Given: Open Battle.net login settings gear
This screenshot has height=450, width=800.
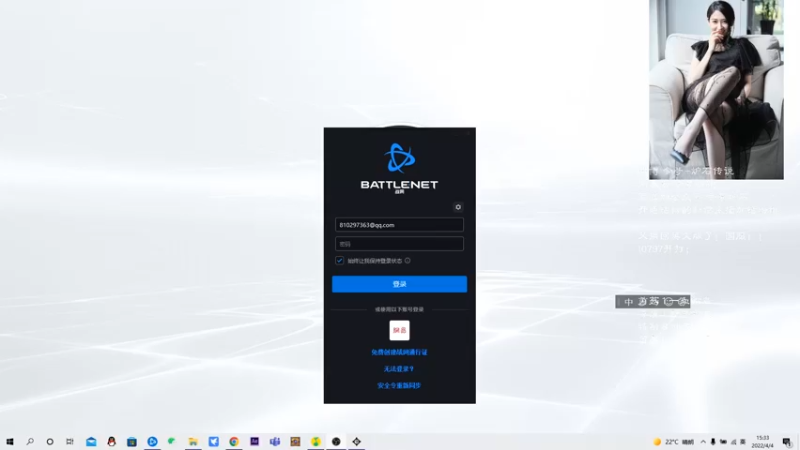Looking at the screenshot, I should (x=458, y=207).
